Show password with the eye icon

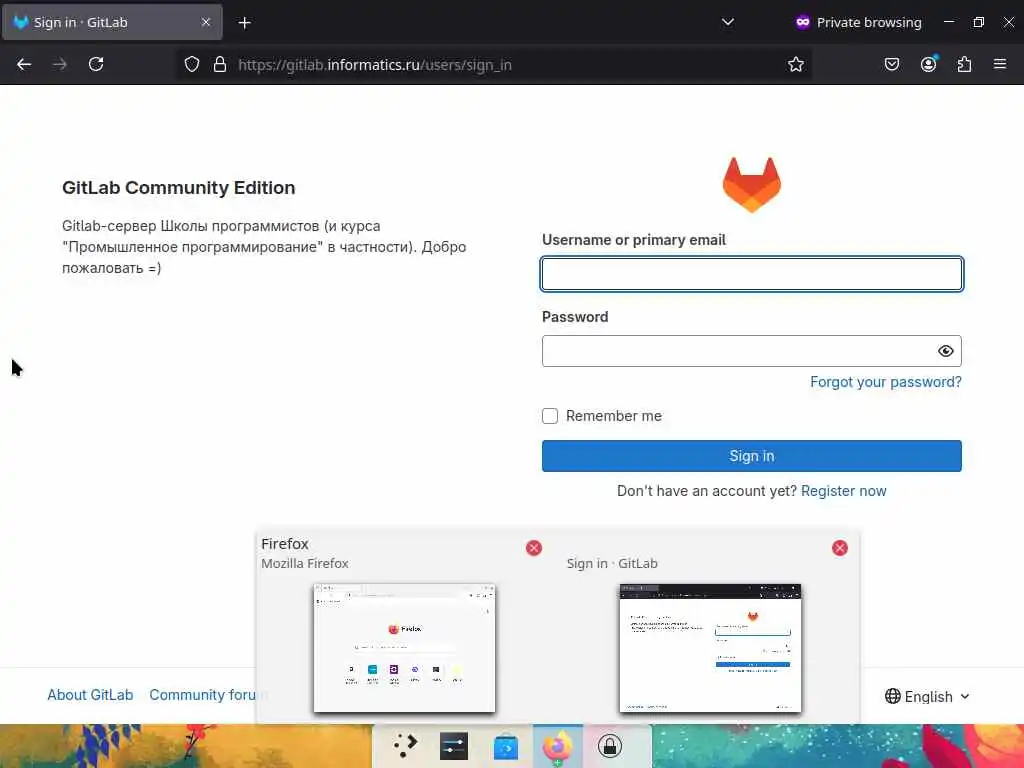click(x=945, y=351)
